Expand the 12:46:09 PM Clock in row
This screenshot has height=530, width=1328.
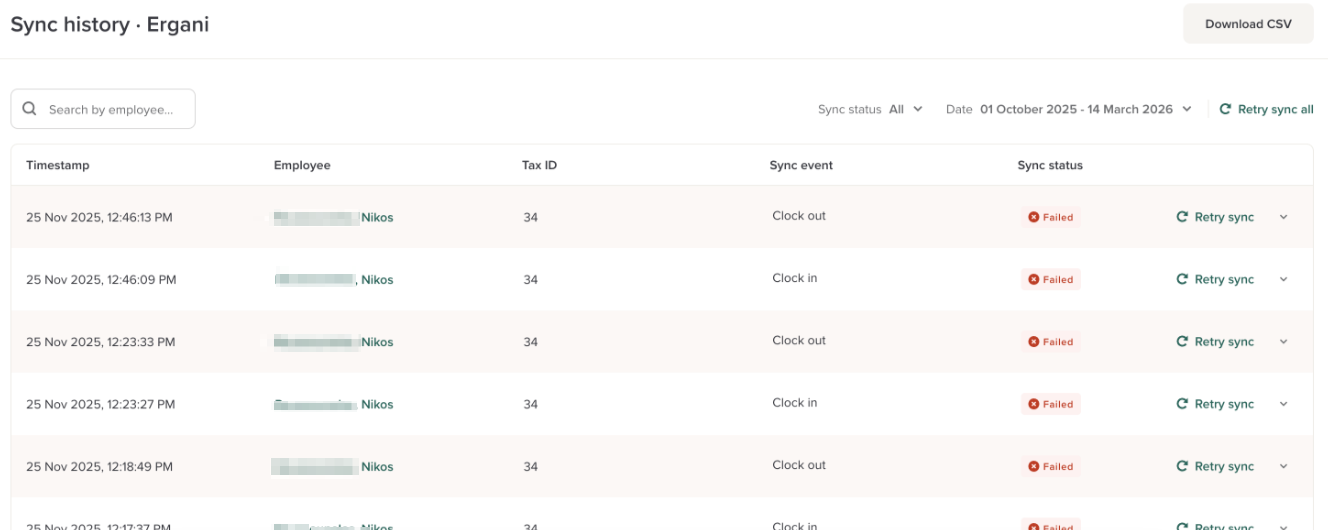[x=1284, y=280]
